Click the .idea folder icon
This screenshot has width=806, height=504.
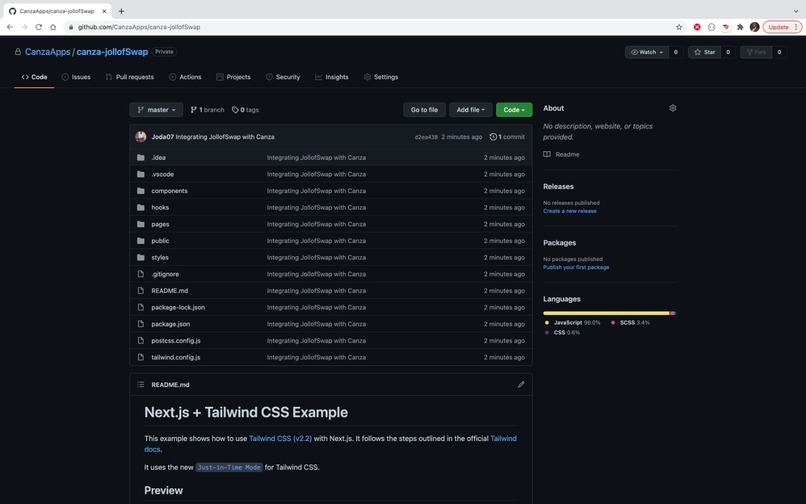(x=140, y=157)
